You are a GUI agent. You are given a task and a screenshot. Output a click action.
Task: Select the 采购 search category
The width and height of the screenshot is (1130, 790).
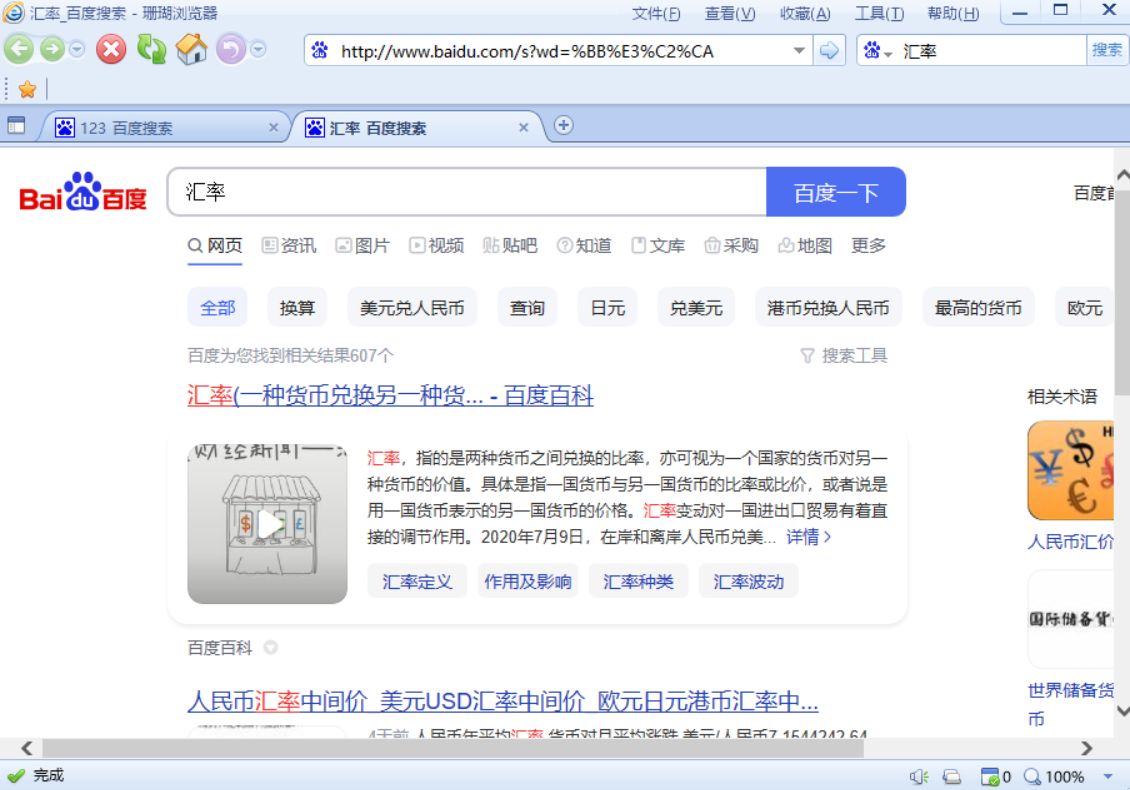(731, 246)
